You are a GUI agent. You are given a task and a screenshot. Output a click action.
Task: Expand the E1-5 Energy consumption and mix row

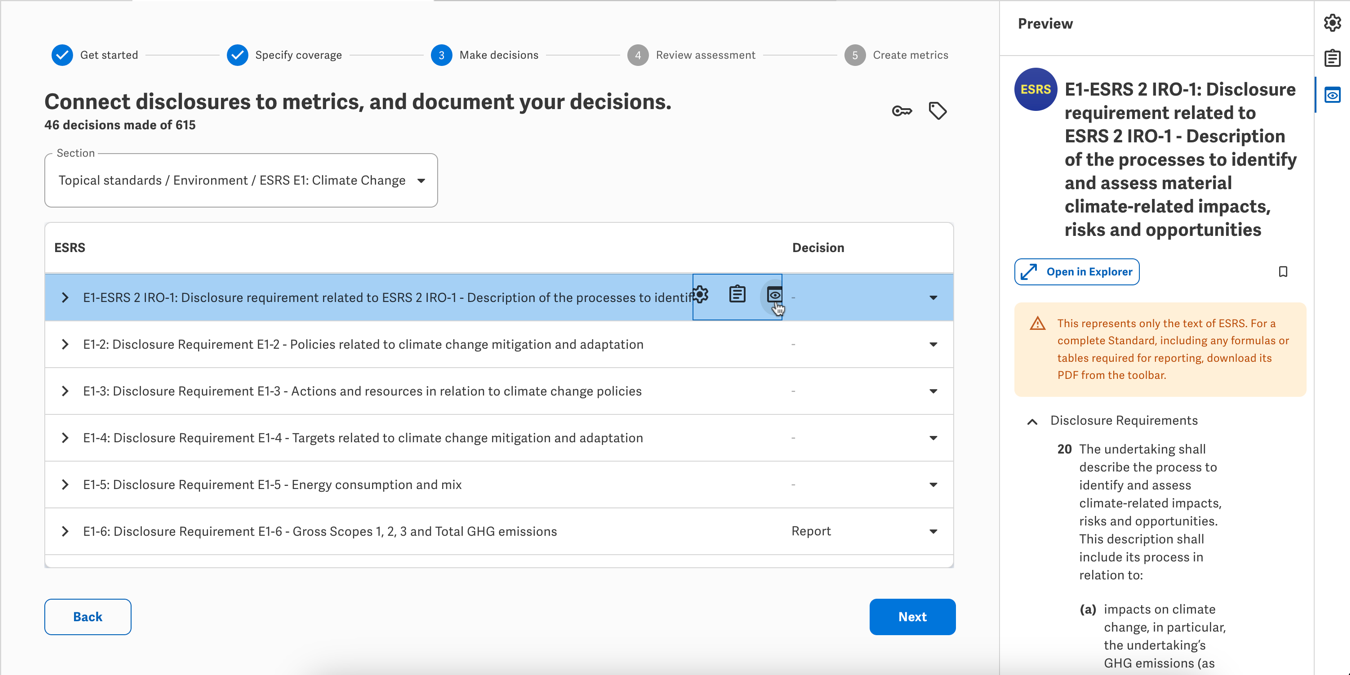click(65, 485)
